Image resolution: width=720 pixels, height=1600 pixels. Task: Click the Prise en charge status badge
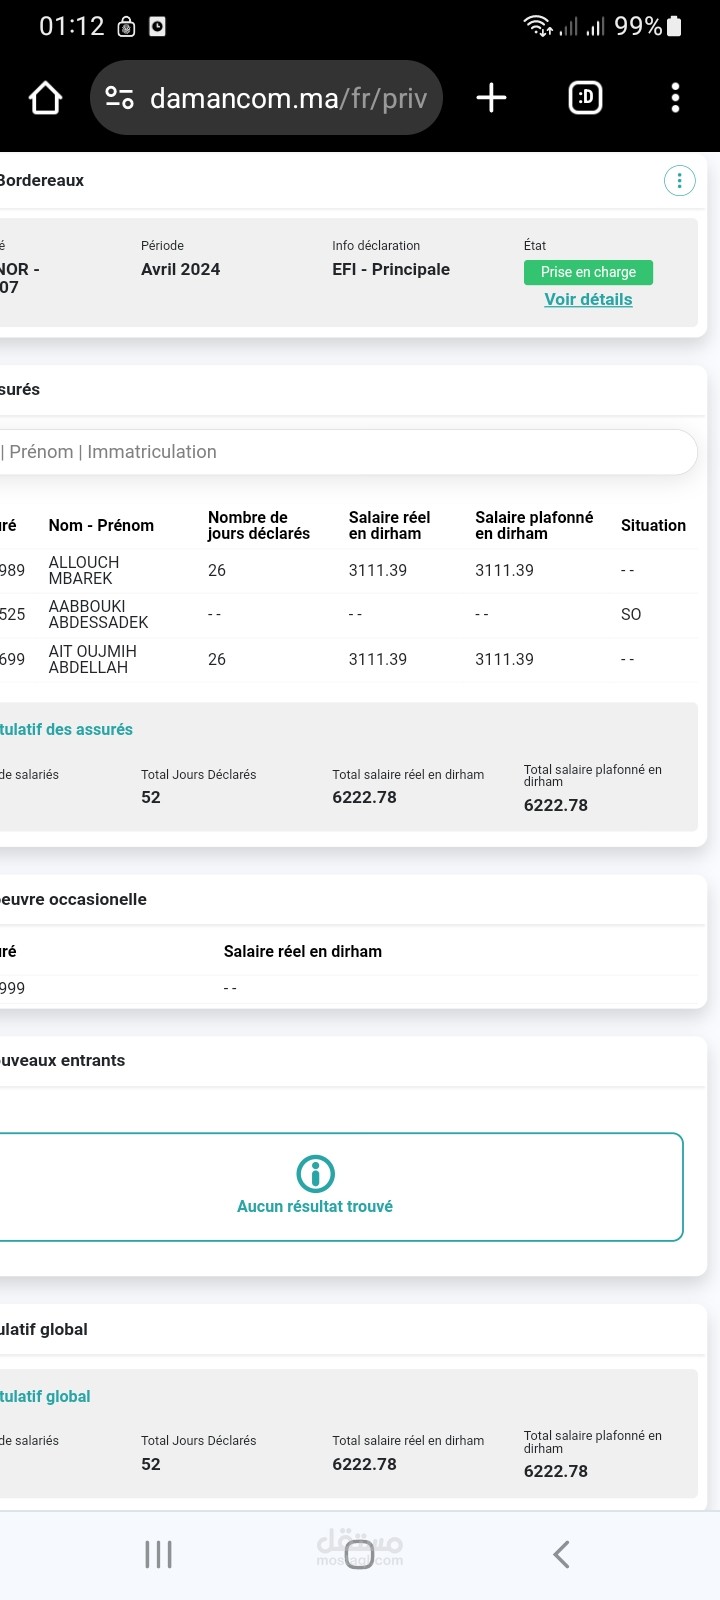point(588,272)
